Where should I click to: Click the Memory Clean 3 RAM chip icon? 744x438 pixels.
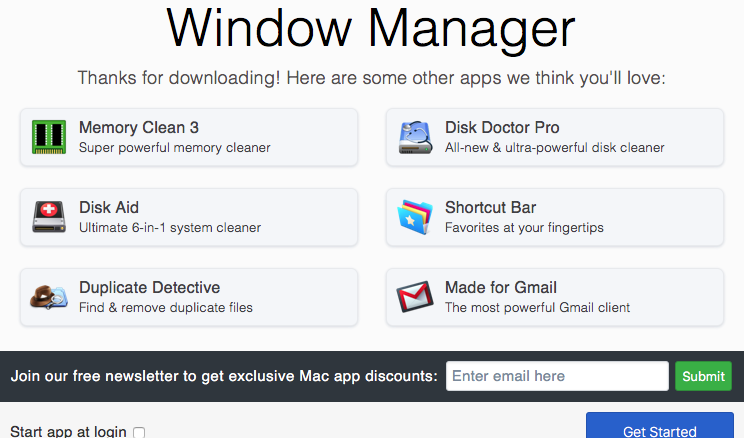pyautogui.click(x=49, y=137)
